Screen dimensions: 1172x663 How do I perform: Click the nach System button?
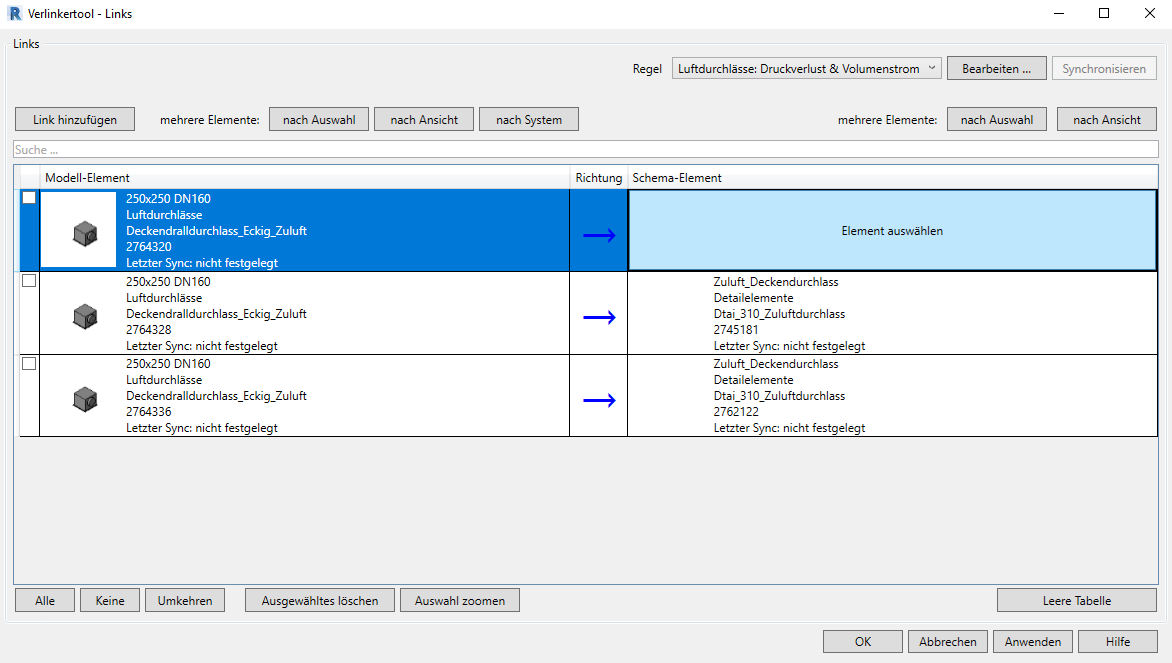pos(529,120)
